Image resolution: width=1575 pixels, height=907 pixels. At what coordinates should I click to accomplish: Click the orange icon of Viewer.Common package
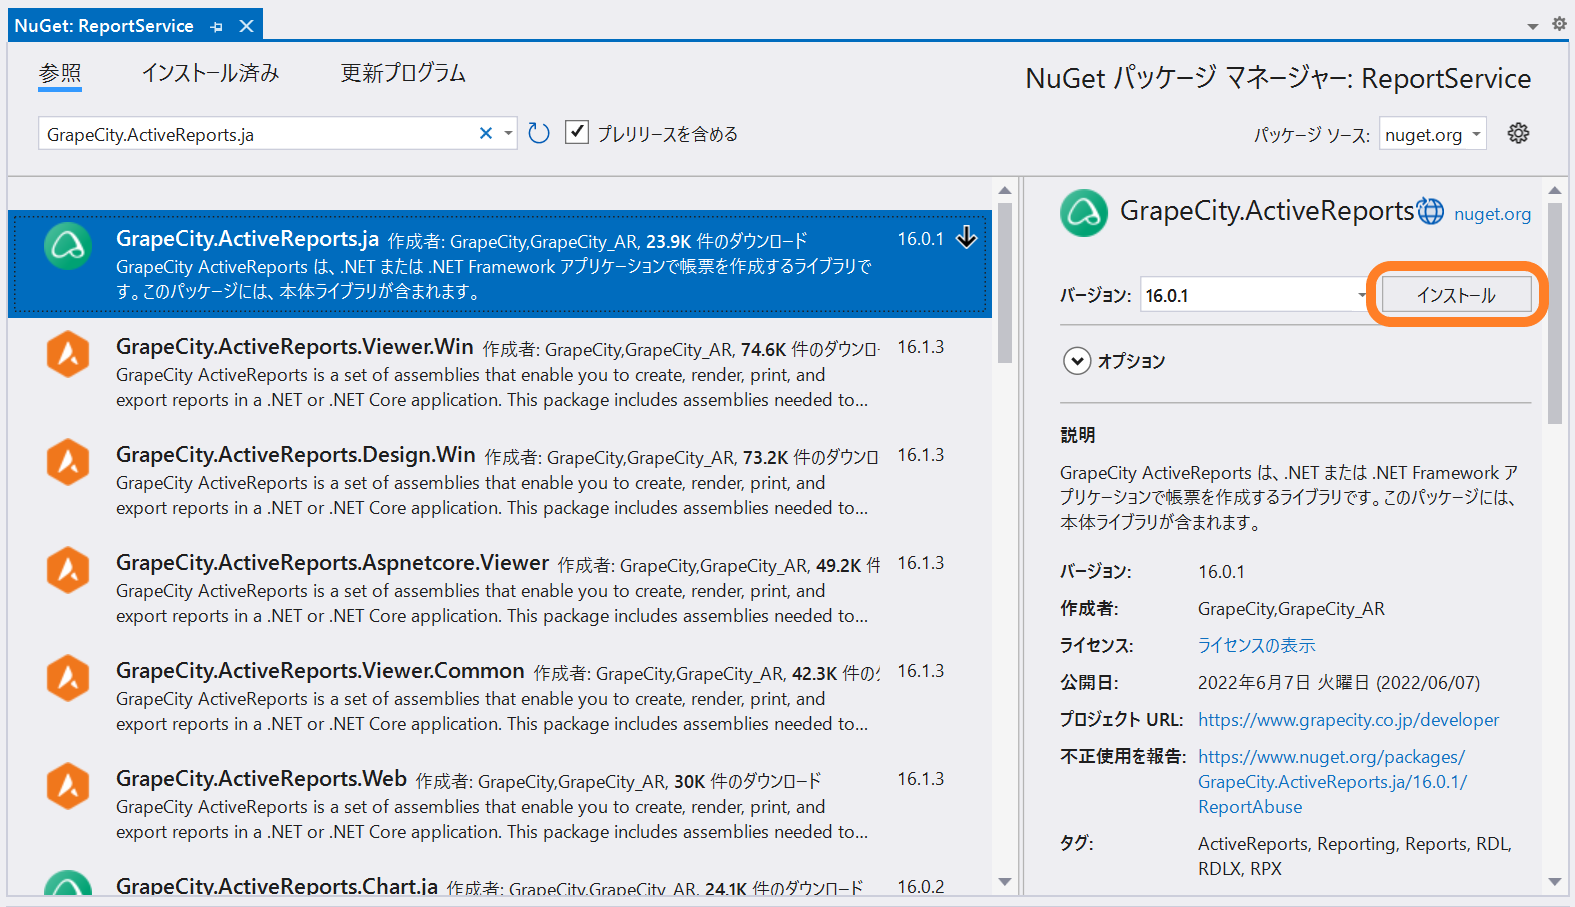click(68, 678)
